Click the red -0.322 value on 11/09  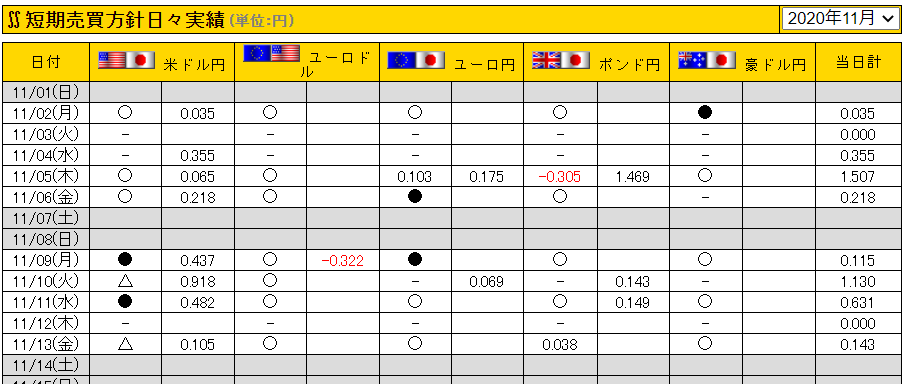click(343, 261)
